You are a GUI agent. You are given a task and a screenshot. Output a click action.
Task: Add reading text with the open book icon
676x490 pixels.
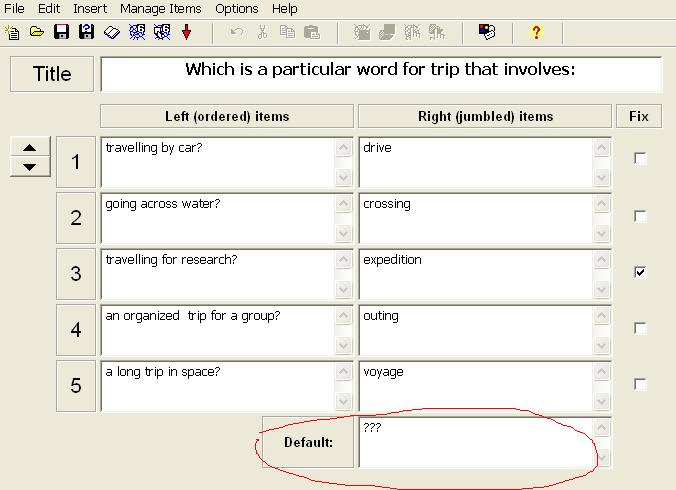(112, 32)
